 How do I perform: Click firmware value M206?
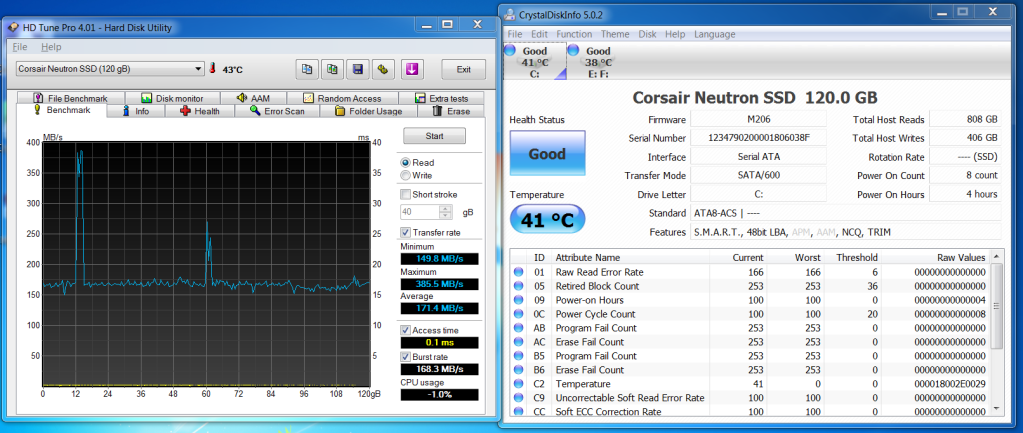click(757, 119)
